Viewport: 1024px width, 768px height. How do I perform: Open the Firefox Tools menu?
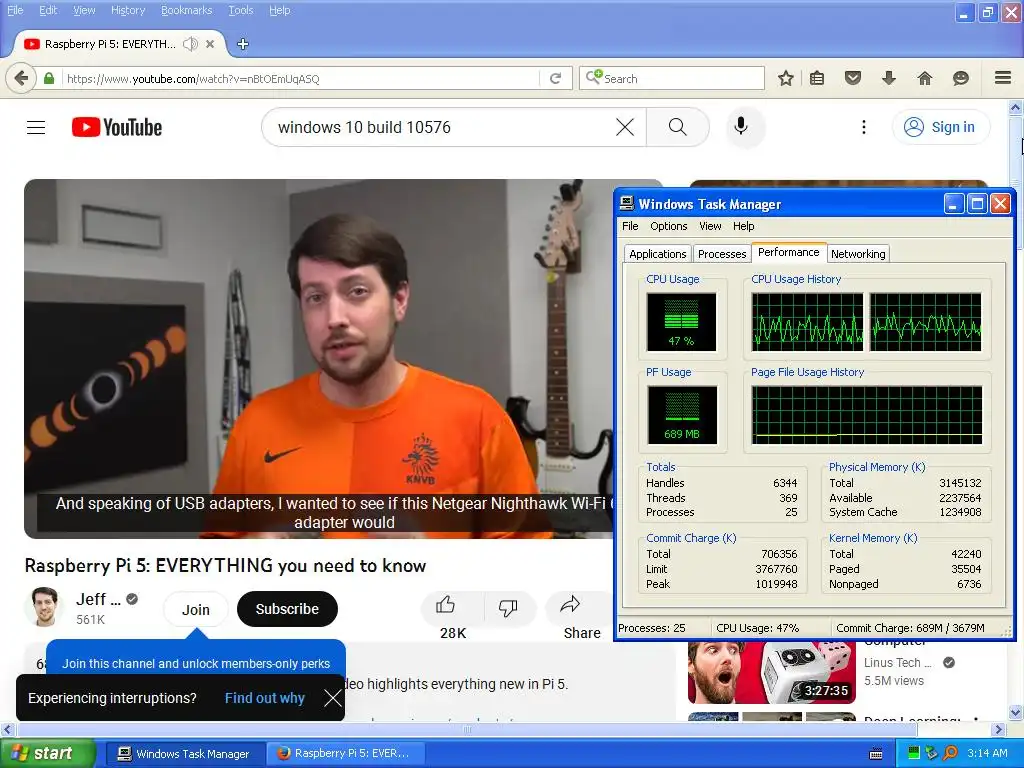pyautogui.click(x=240, y=10)
